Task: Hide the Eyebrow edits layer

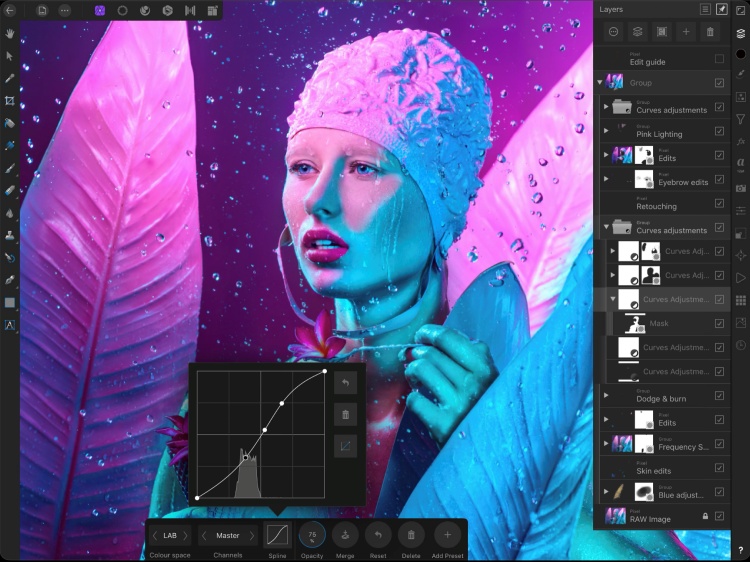Action: (x=719, y=179)
